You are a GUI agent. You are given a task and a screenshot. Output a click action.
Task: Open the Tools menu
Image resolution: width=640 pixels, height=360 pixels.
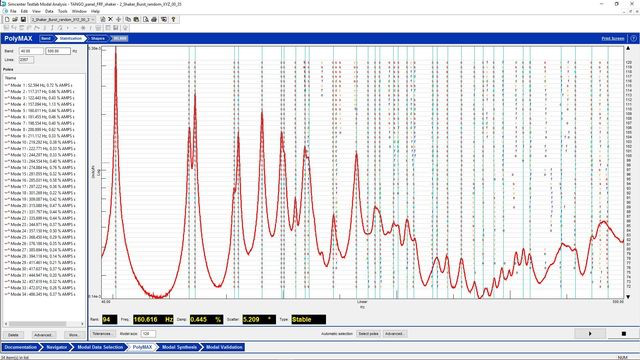[x=62, y=11]
